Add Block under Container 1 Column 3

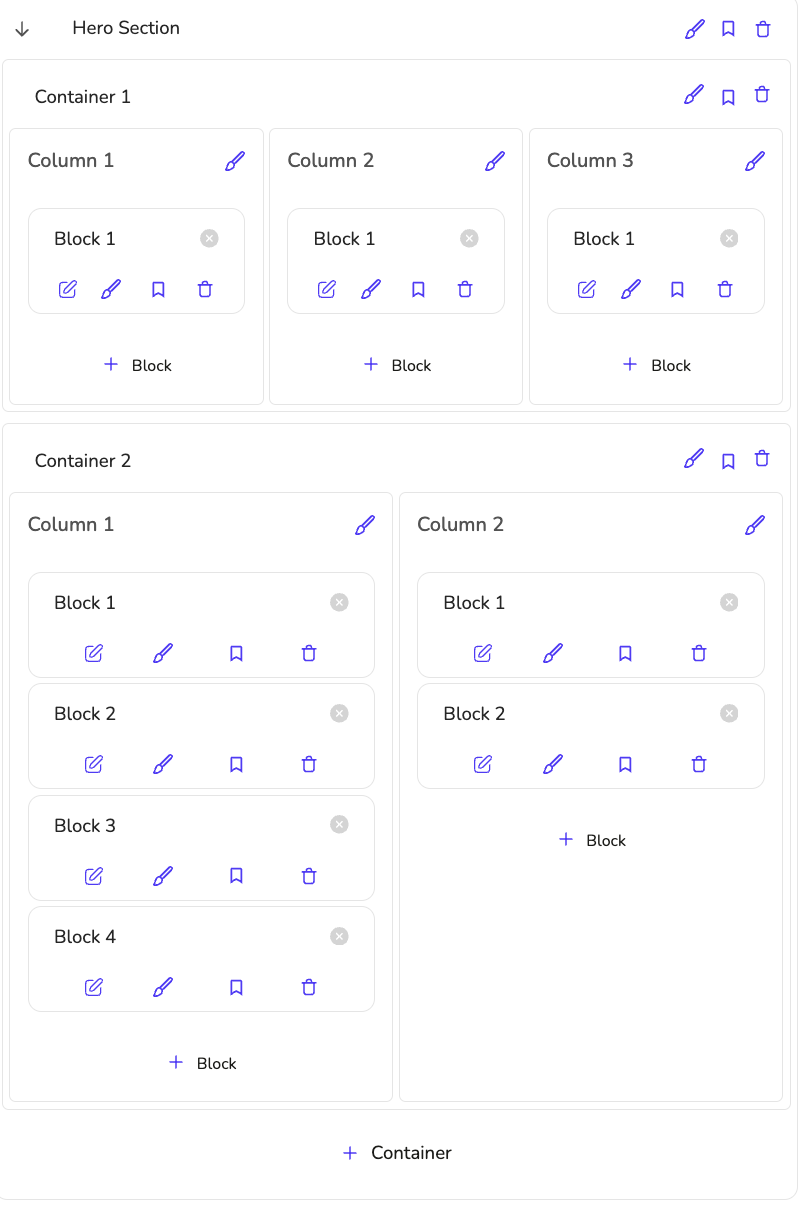657,365
